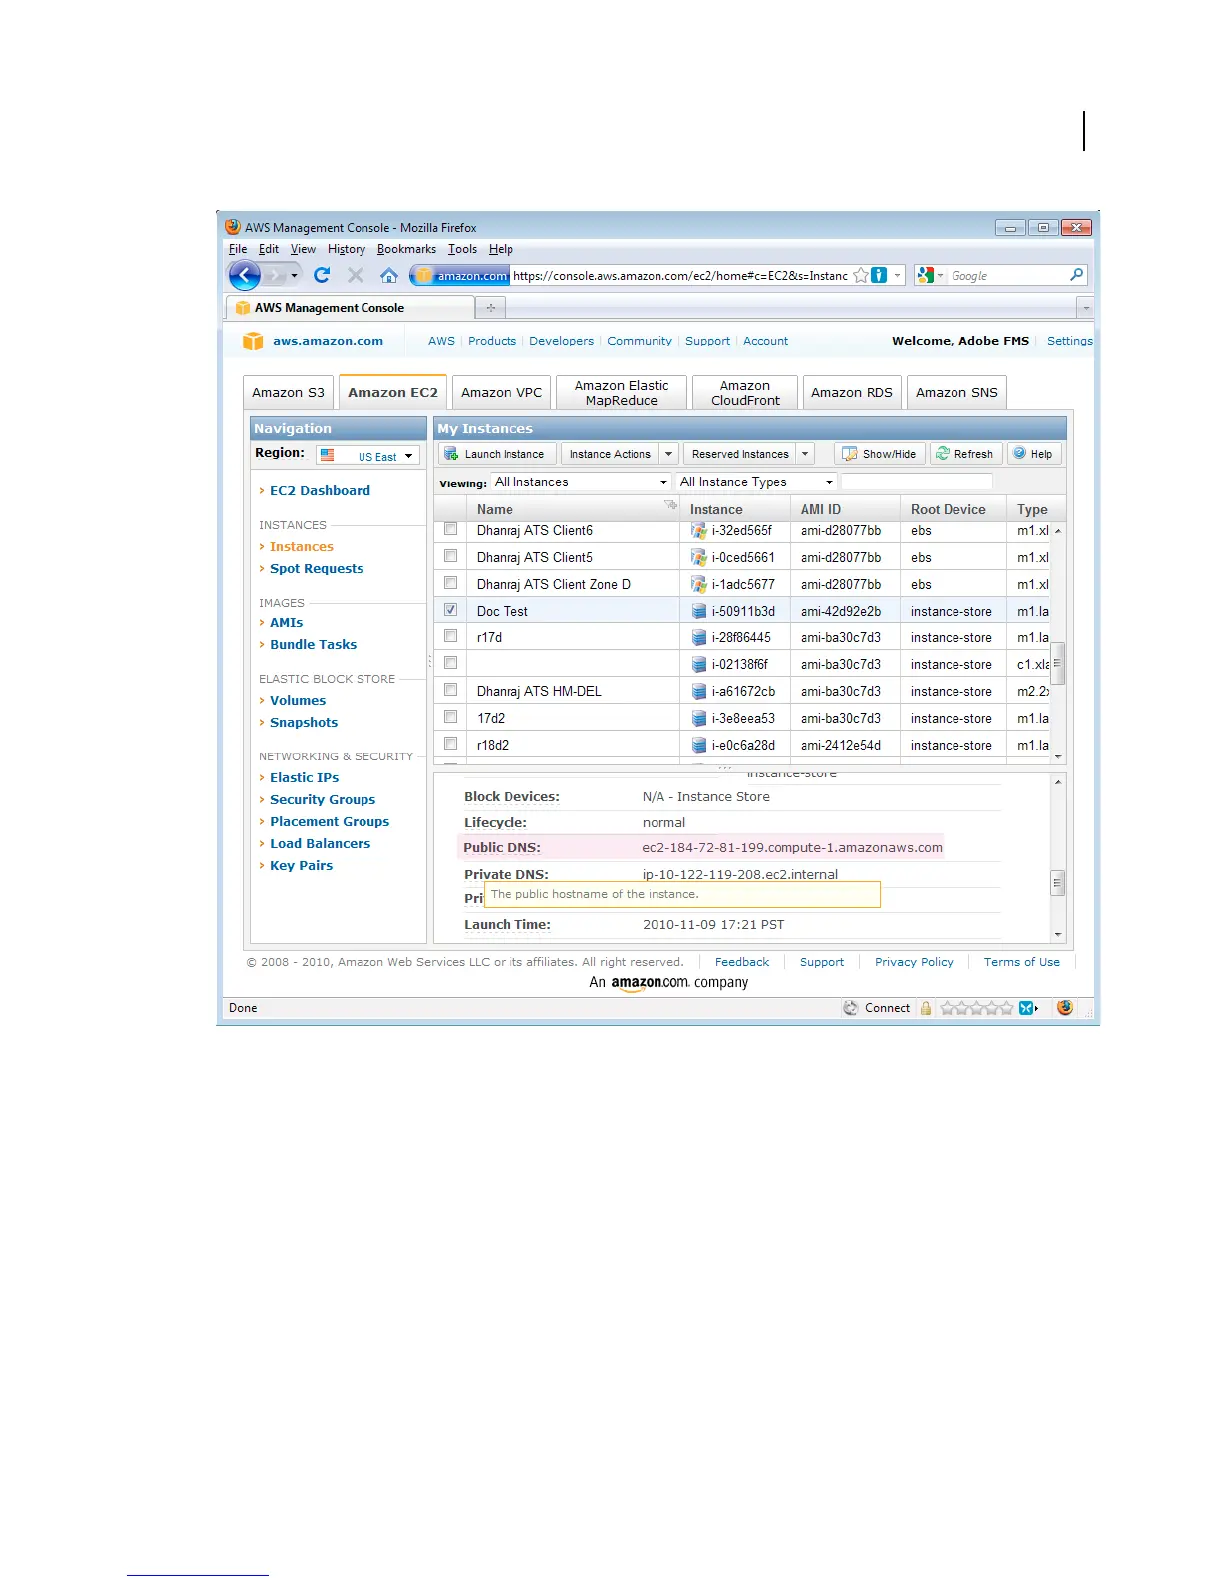Uncheck the Doc Test instance checkbox
1224x1584 pixels.
pyautogui.click(x=450, y=610)
